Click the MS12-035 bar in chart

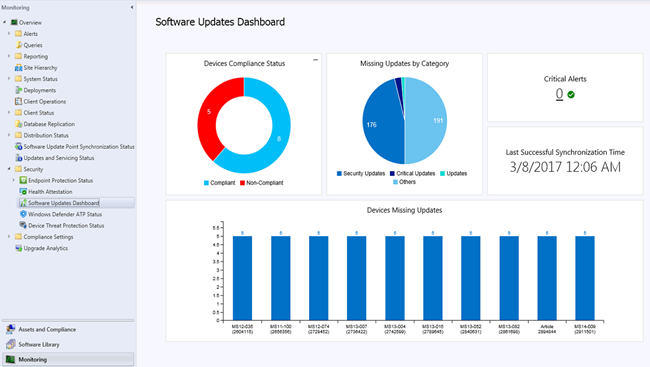coord(243,278)
